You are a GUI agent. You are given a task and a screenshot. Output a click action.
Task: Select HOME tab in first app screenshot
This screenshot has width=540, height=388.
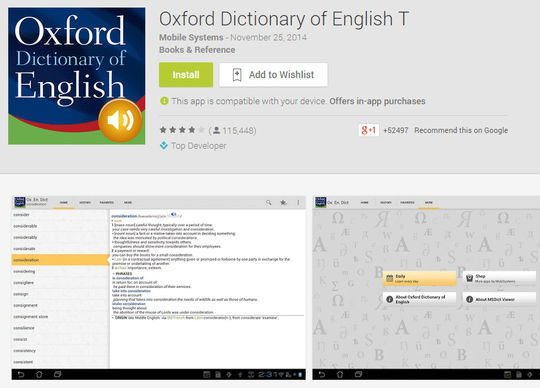(64, 203)
